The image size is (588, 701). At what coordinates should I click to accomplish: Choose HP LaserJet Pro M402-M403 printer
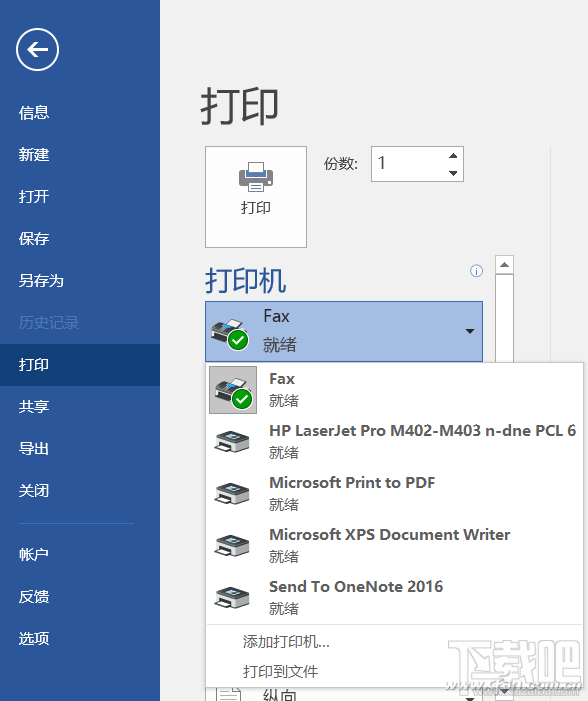(x=394, y=441)
